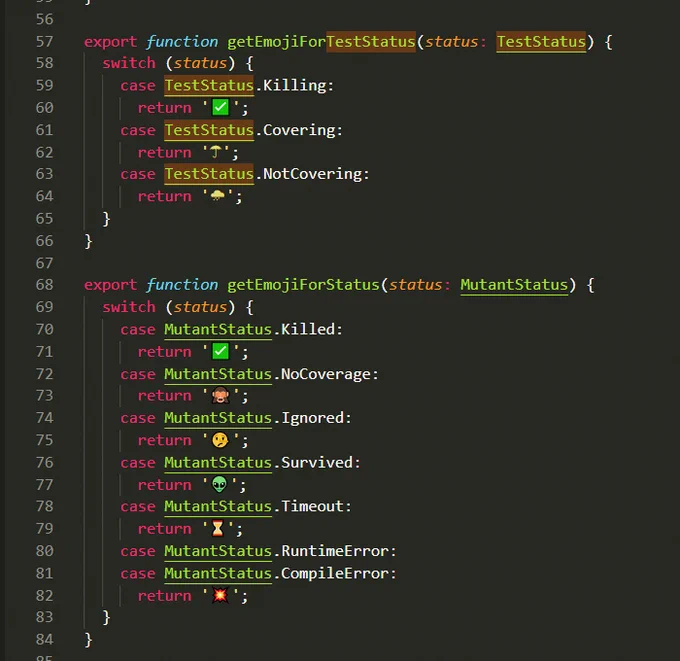Click the MutantStatus type annotation on line 68
Image resolution: width=680 pixels, height=661 pixels.
514,285
